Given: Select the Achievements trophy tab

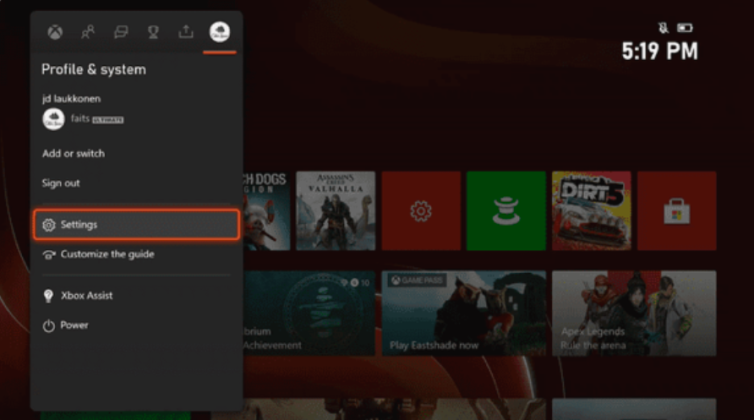Looking at the screenshot, I should click(x=153, y=32).
